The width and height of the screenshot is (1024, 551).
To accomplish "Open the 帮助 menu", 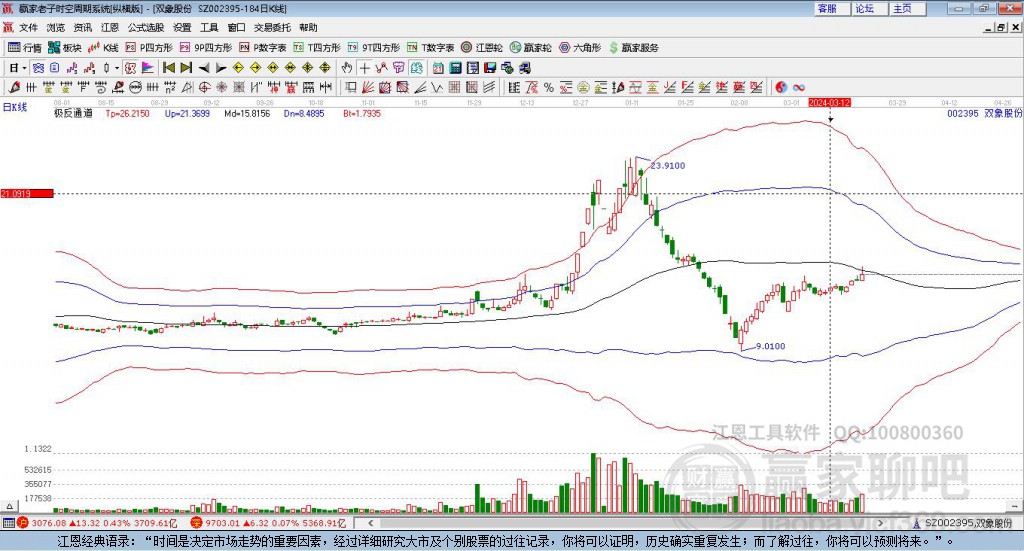I will coord(308,27).
